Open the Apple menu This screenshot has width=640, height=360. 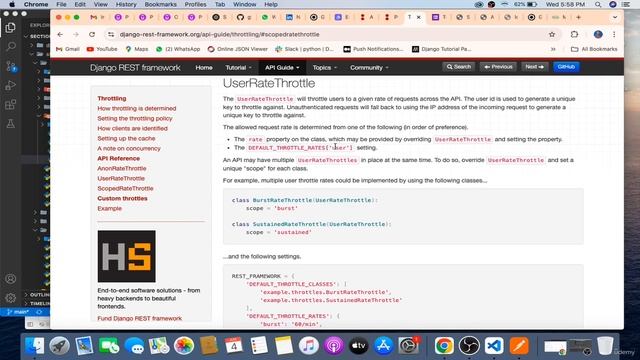click(12, 4)
